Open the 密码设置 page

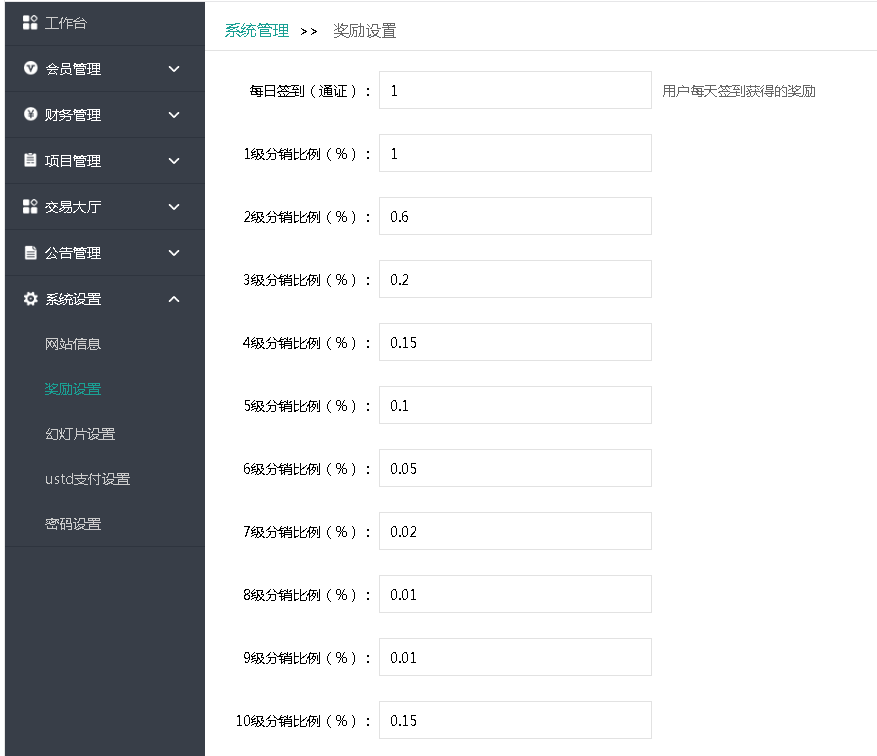(x=73, y=524)
